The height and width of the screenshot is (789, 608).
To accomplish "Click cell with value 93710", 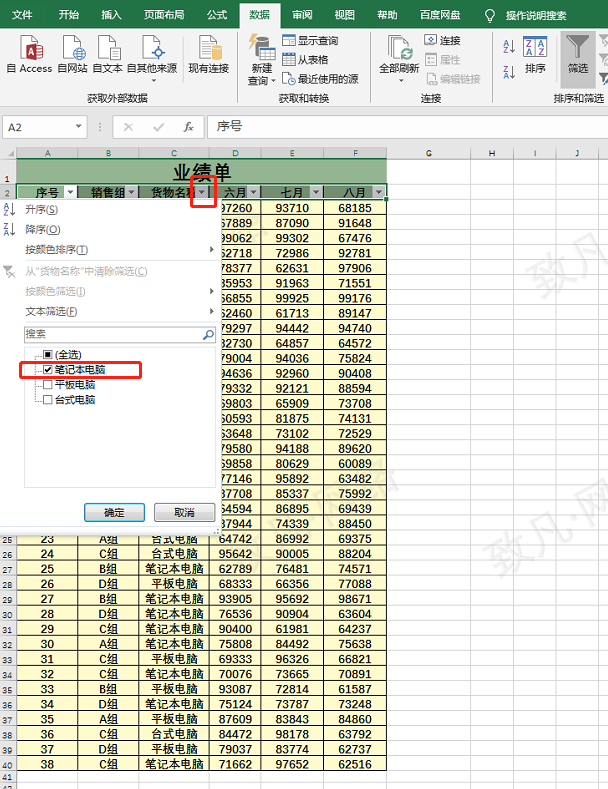I will click(292, 208).
